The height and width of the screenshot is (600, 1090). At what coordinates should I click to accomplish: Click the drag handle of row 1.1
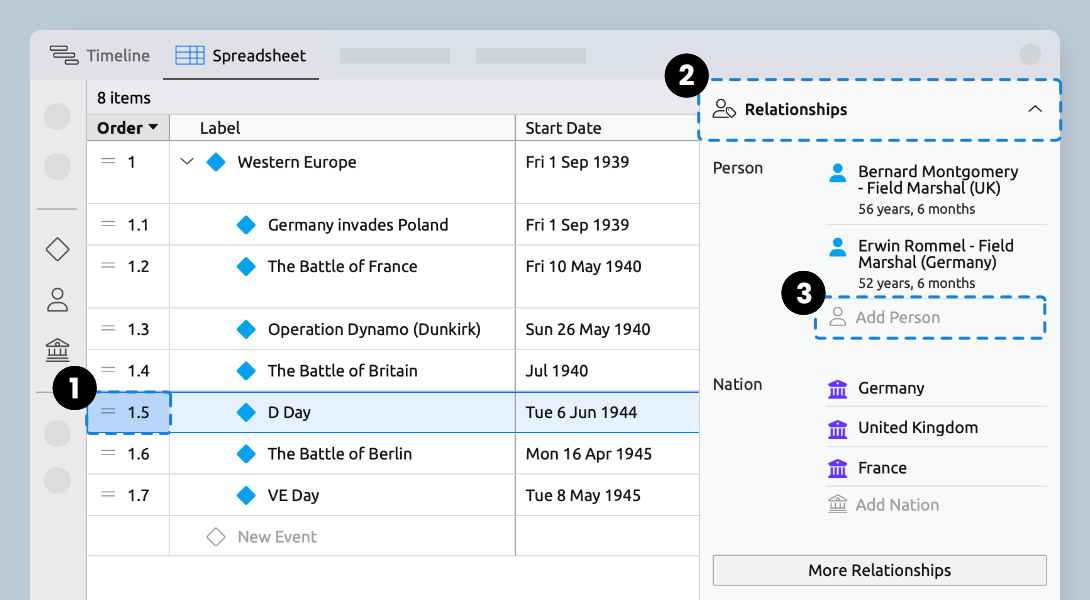coord(108,224)
